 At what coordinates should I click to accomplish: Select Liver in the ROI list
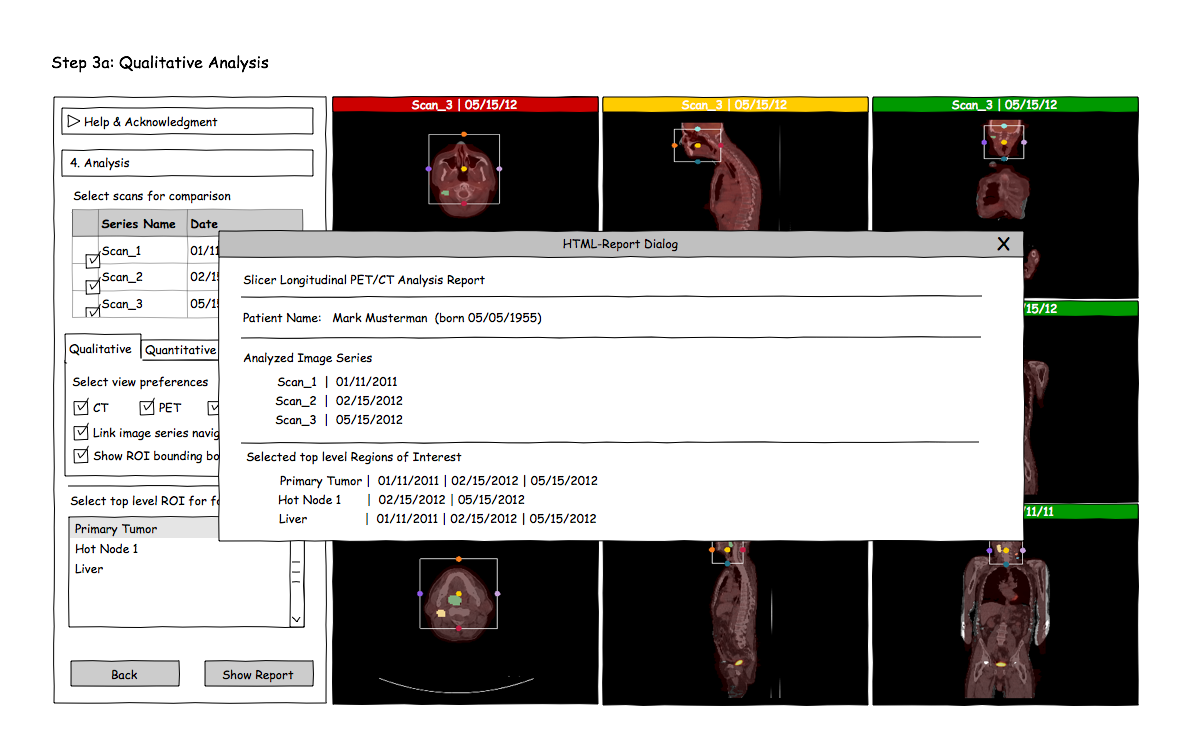click(x=89, y=569)
